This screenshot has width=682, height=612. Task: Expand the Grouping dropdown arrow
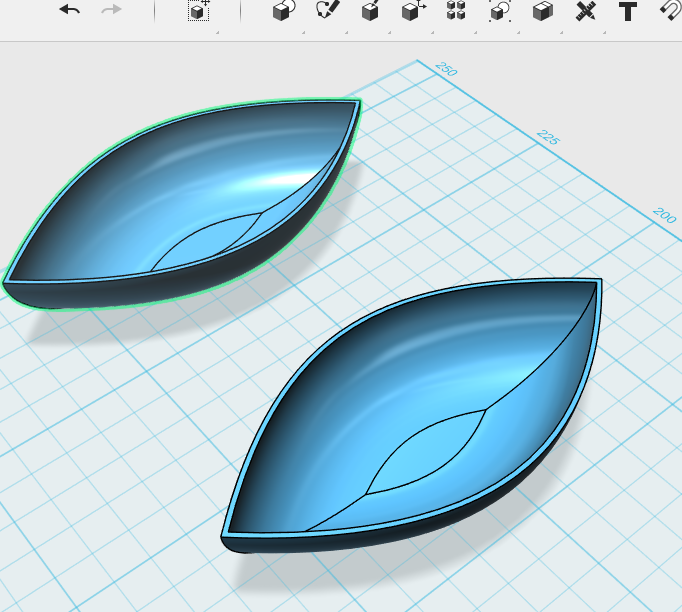pos(518,32)
